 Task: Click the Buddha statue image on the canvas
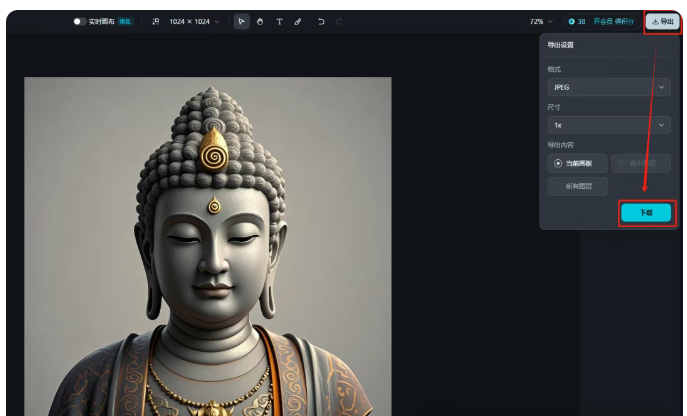[x=208, y=246]
